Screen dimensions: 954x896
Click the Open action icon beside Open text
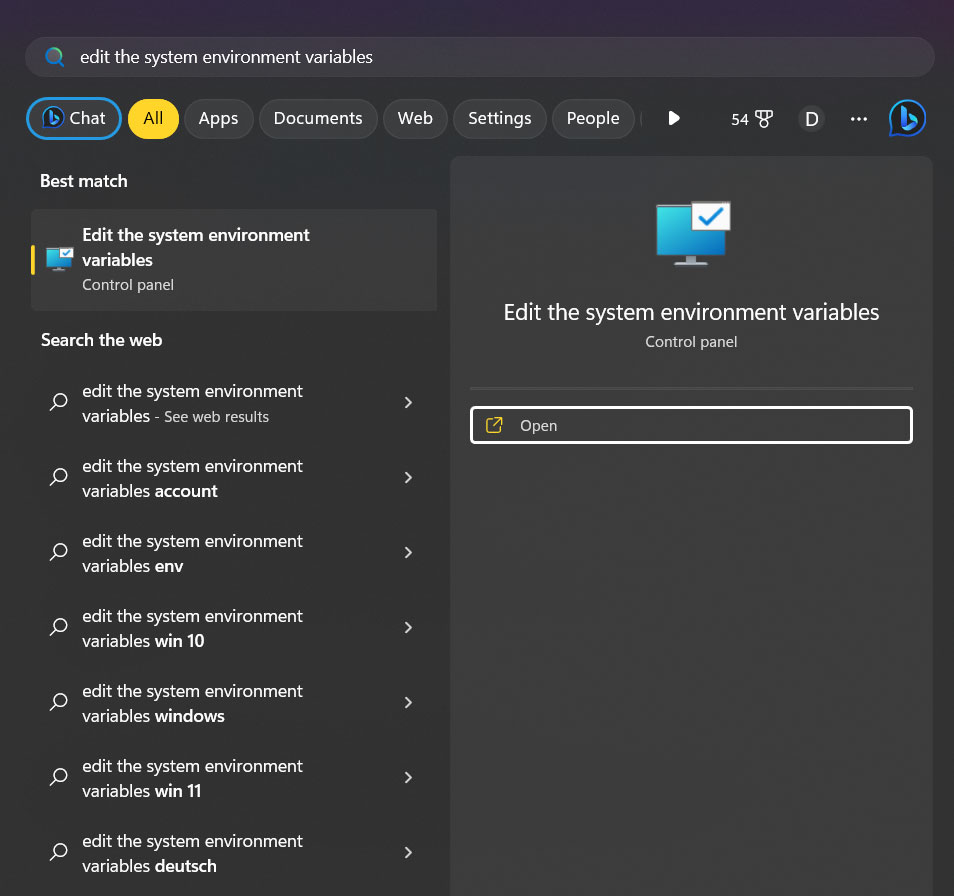494,425
